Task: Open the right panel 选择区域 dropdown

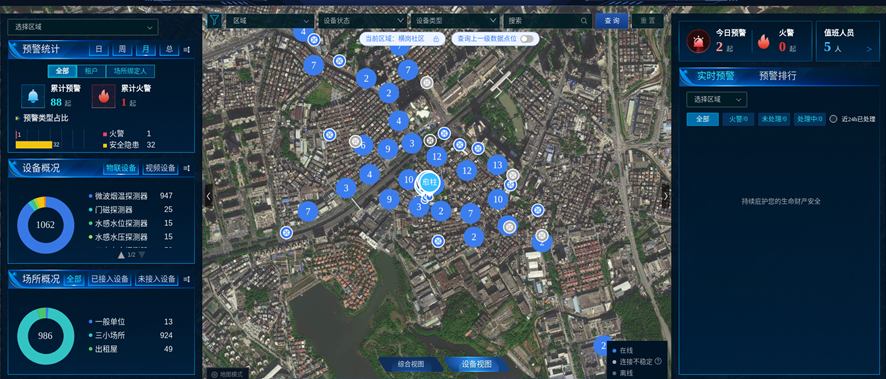Action: coord(716,99)
